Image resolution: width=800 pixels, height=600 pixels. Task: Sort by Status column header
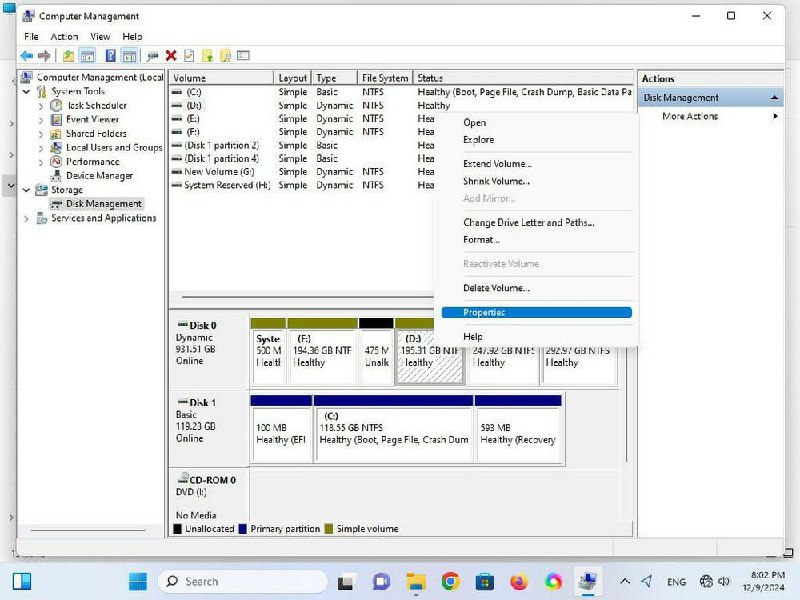point(523,78)
